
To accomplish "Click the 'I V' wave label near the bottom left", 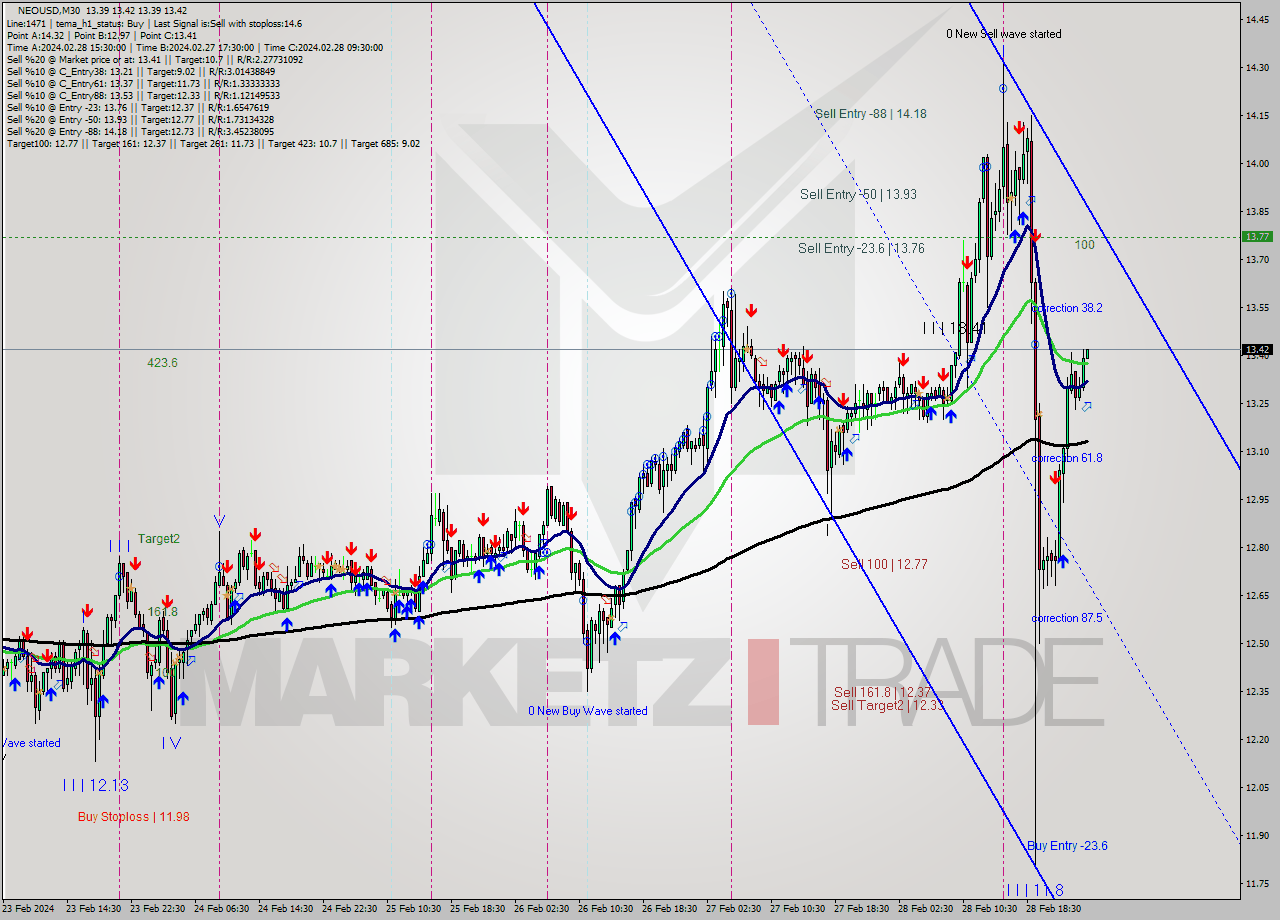I will point(171,743).
